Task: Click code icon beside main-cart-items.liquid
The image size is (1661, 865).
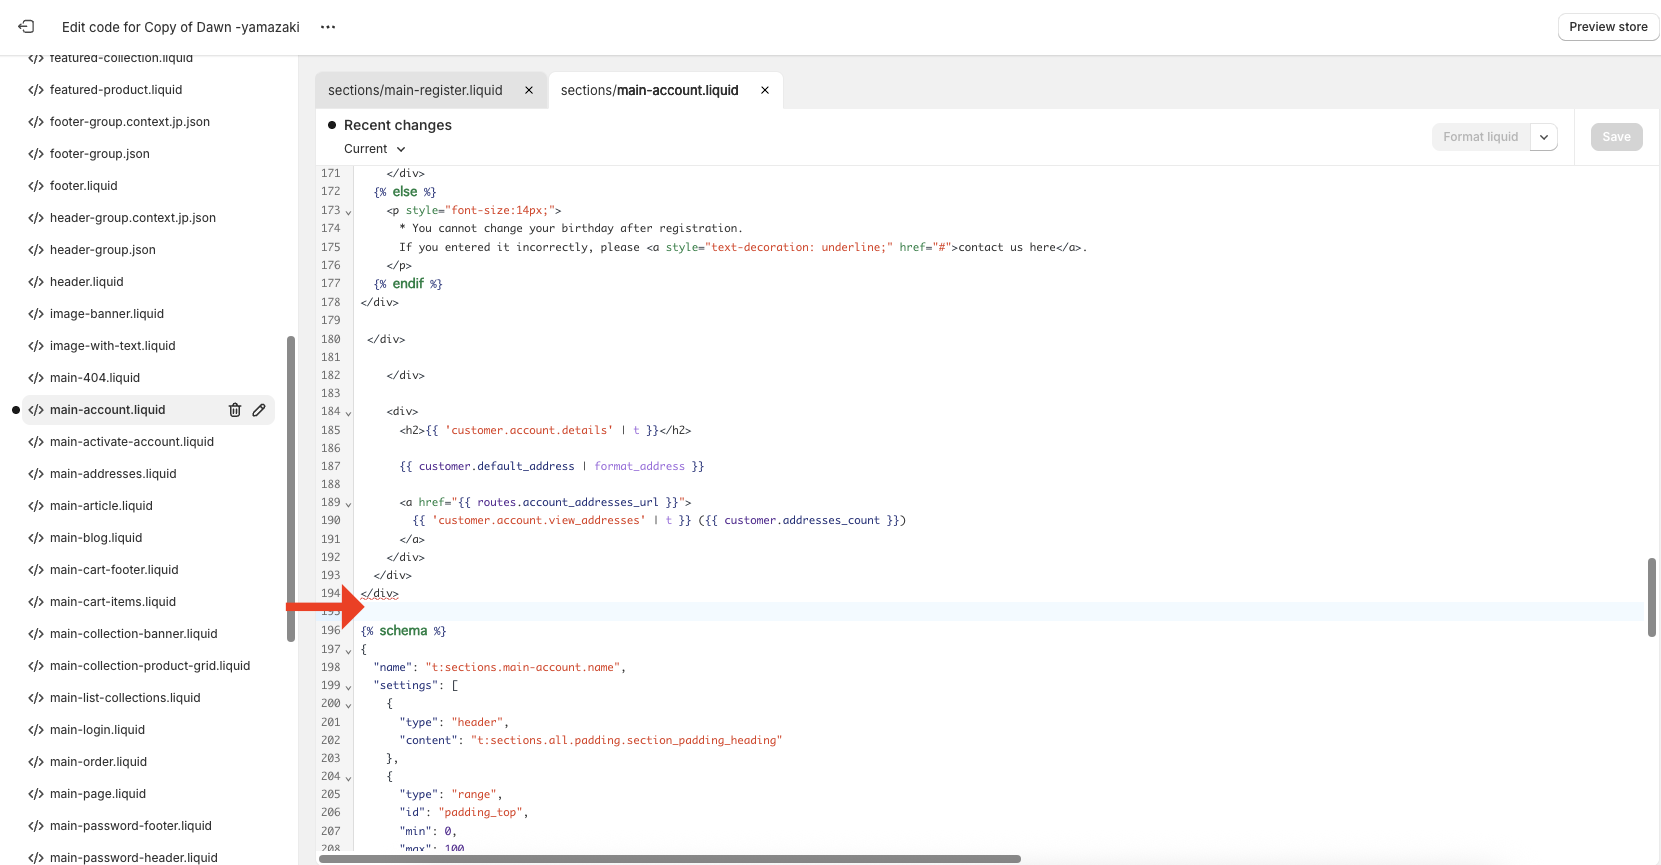Action: tap(36, 602)
